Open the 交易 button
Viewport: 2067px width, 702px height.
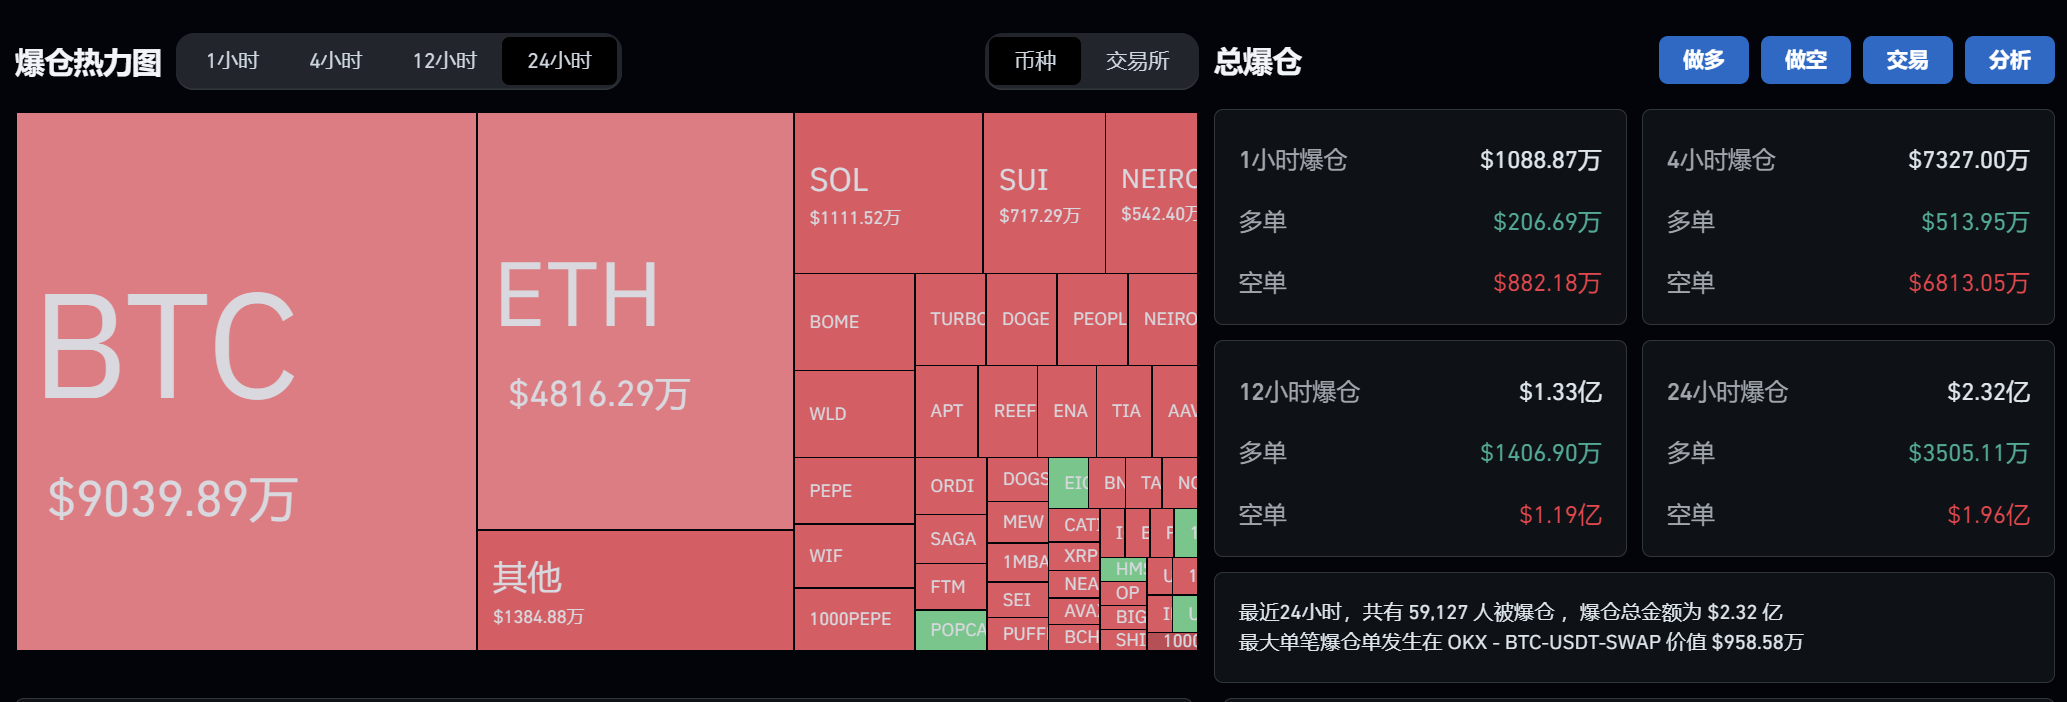[1907, 60]
